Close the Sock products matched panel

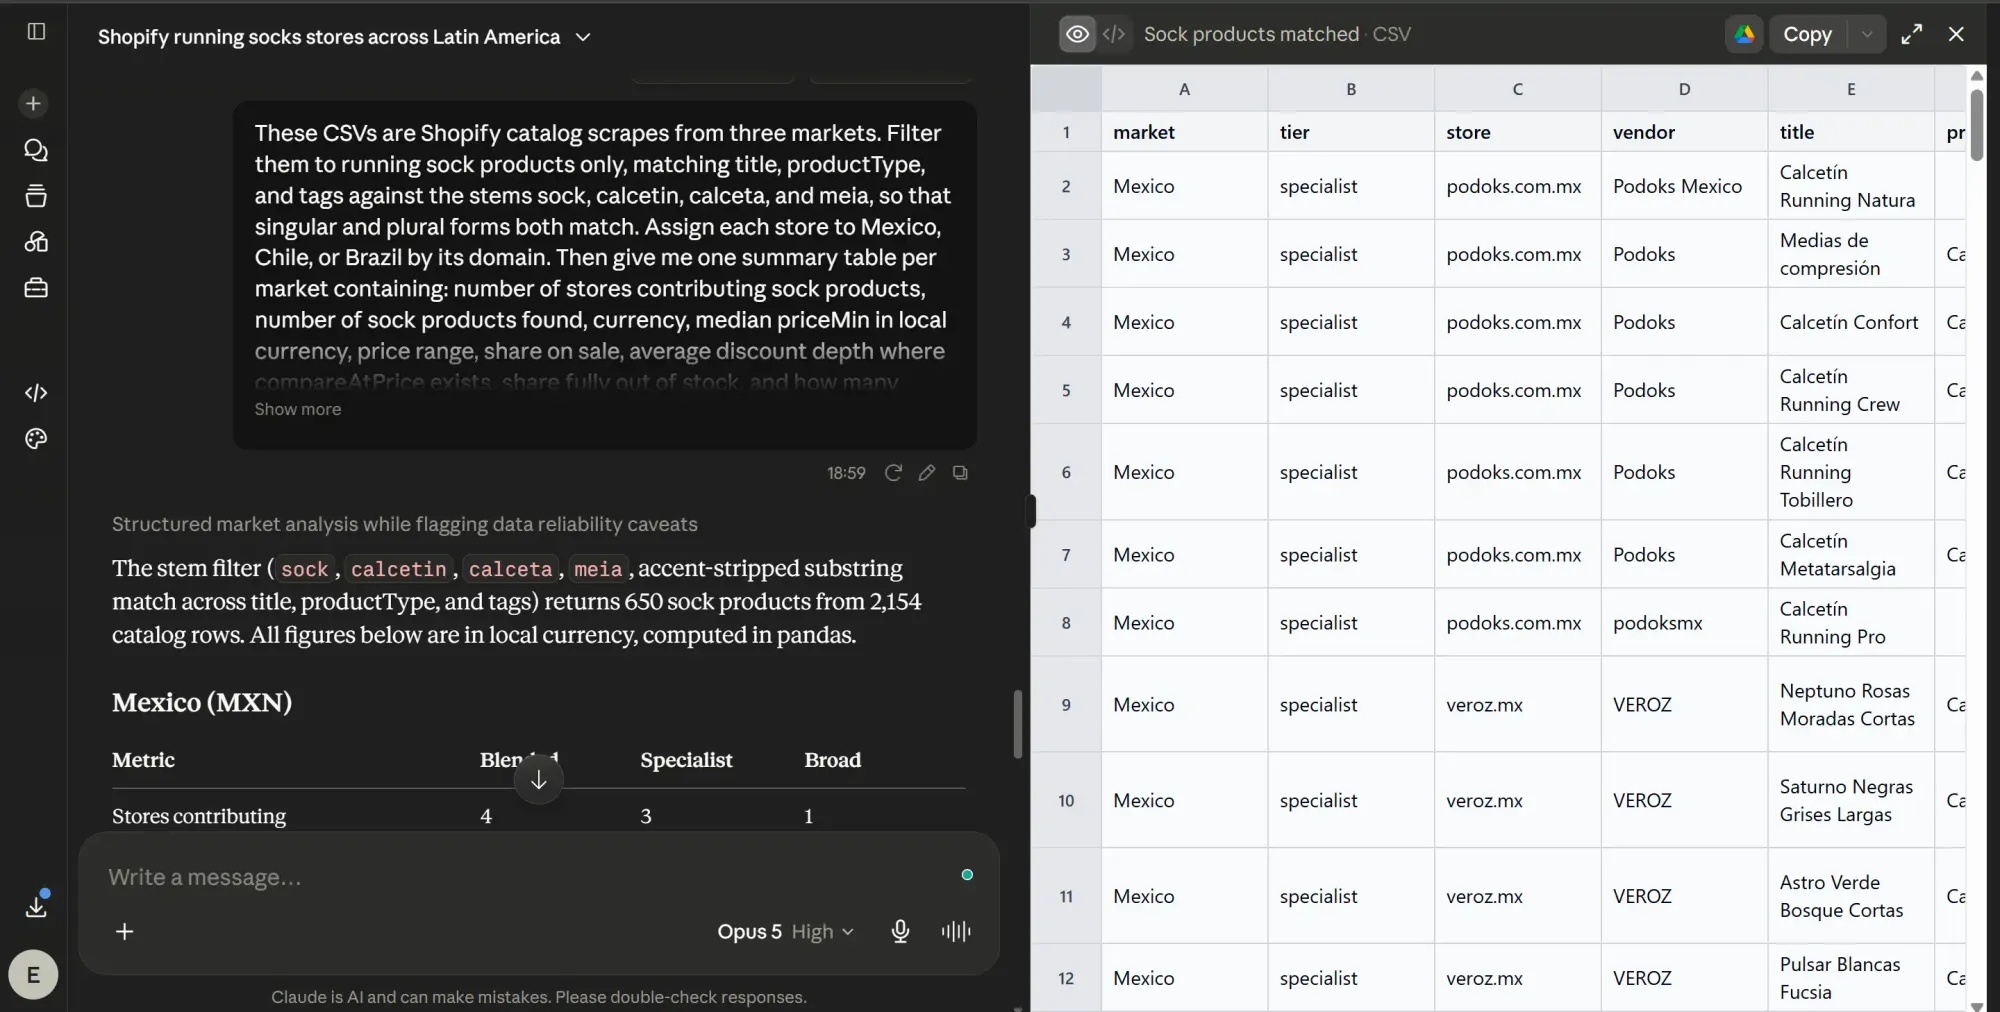coord(1957,34)
